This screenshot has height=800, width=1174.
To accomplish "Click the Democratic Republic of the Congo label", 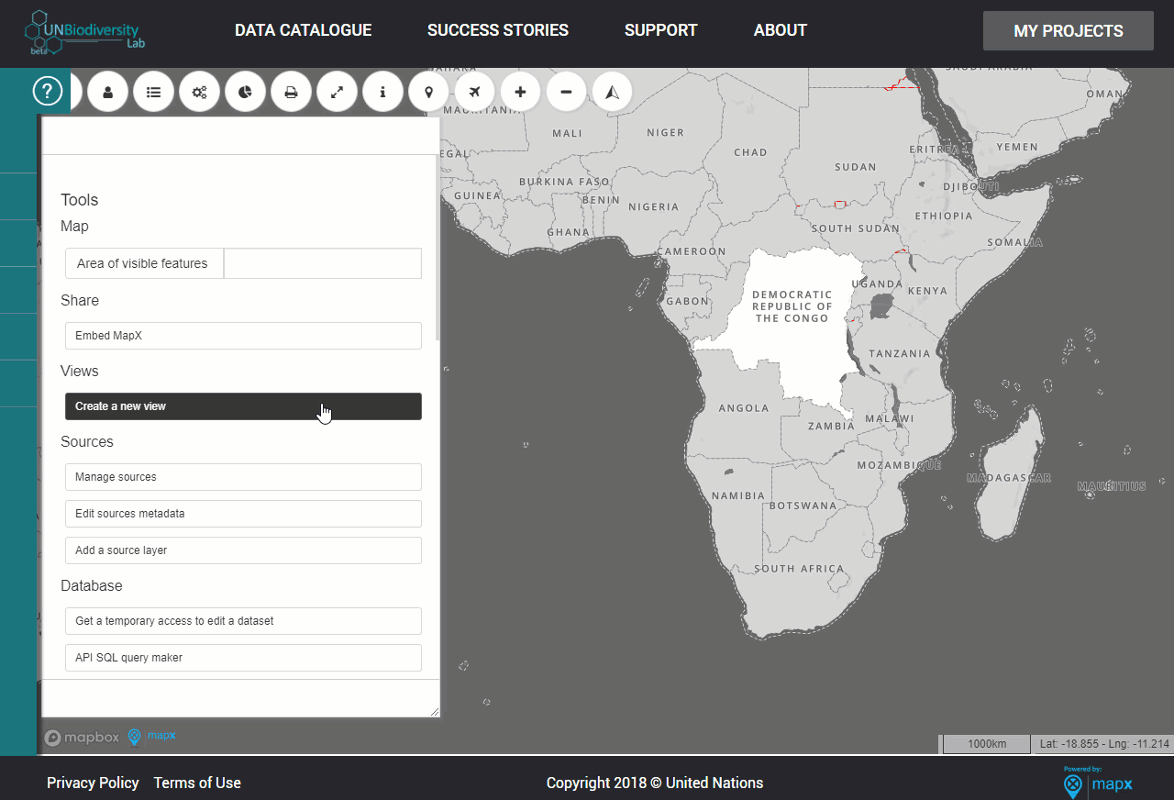I will [x=791, y=306].
